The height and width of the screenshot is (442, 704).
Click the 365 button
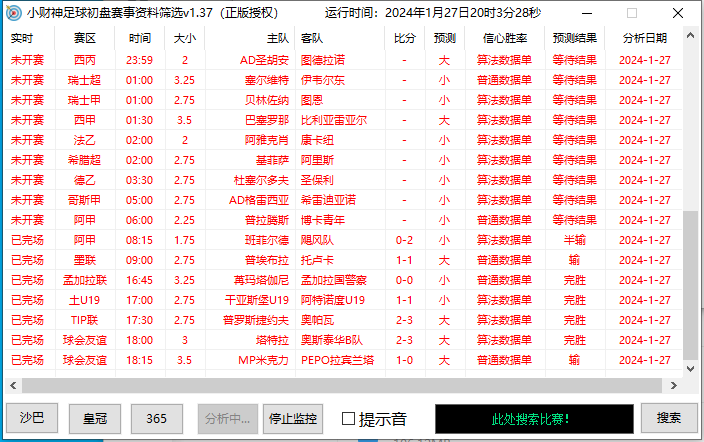(x=157, y=419)
